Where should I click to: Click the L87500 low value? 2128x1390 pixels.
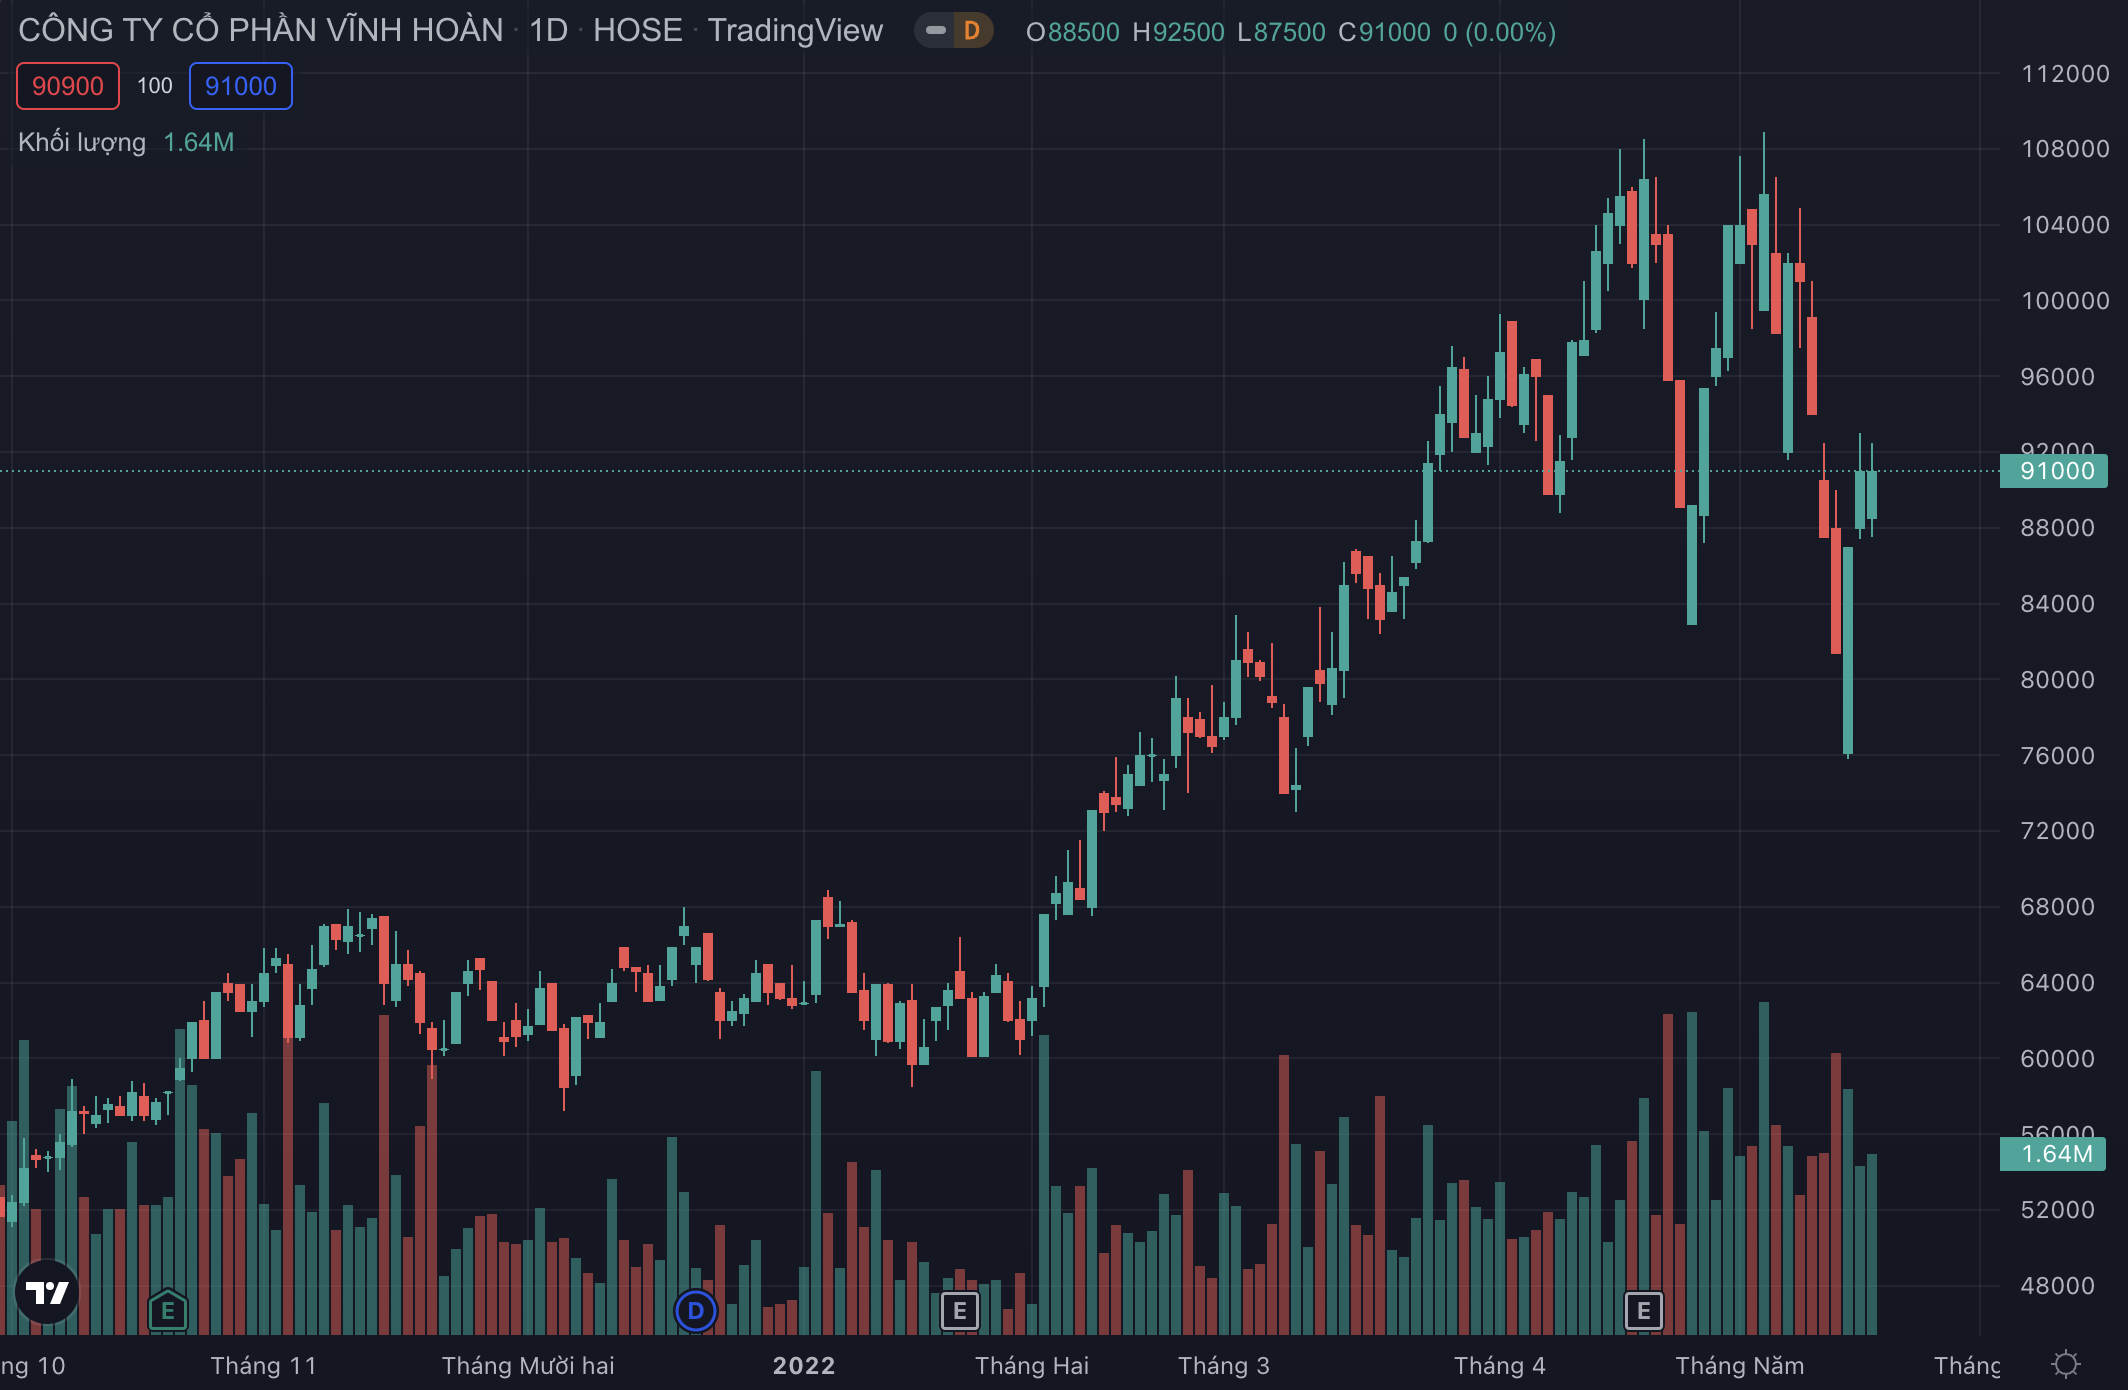point(1281,32)
